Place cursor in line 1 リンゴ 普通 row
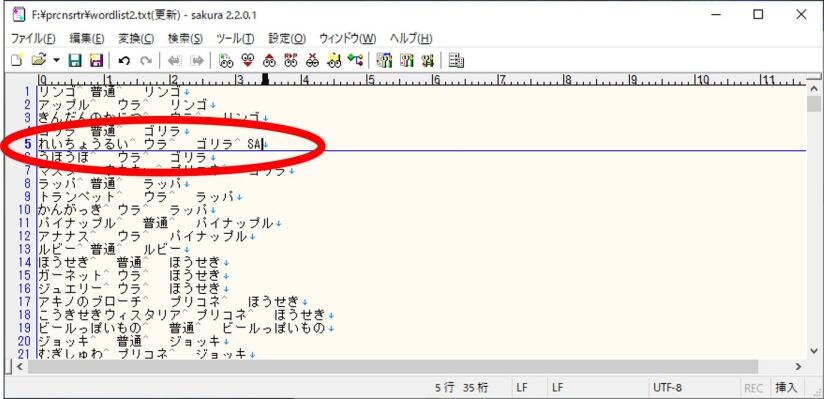This screenshot has width=824, height=399. [x=114, y=92]
